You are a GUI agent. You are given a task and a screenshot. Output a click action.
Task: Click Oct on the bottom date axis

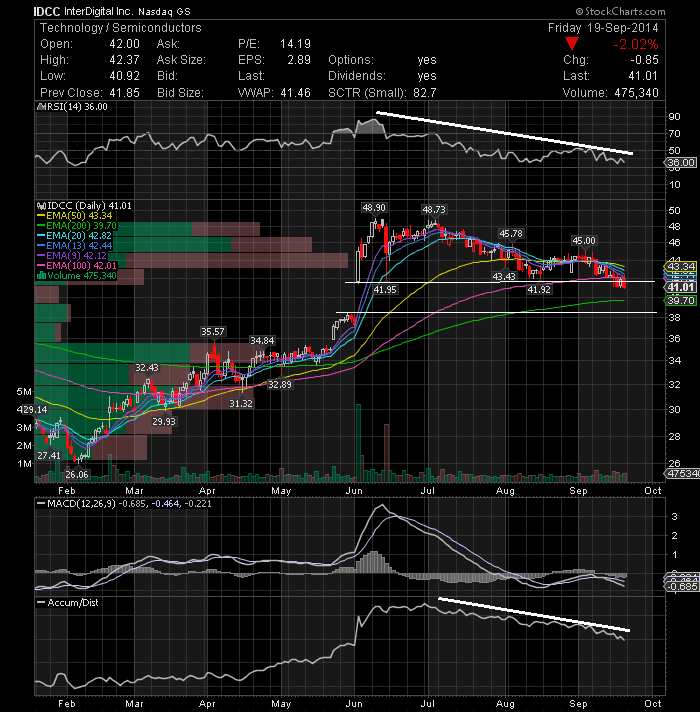point(652,703)
